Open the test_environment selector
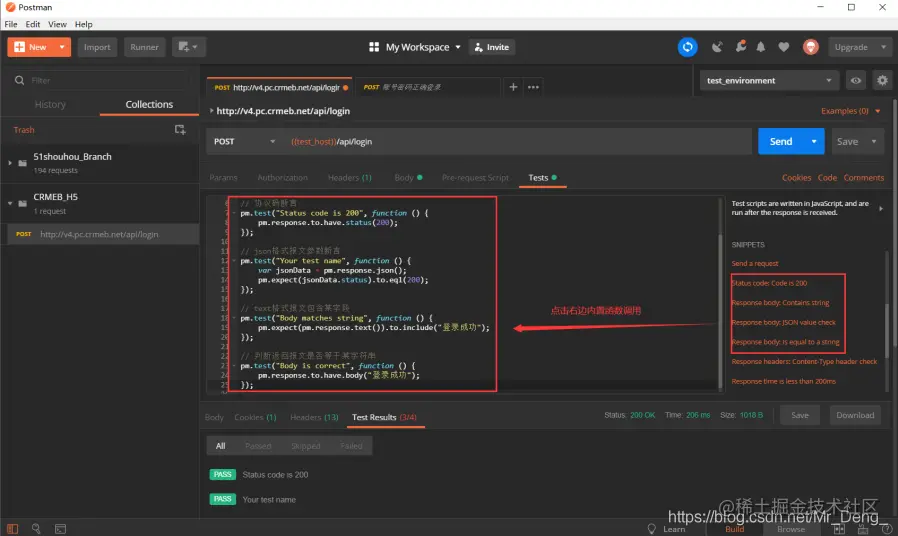898x536 pixels. [769, 81]
